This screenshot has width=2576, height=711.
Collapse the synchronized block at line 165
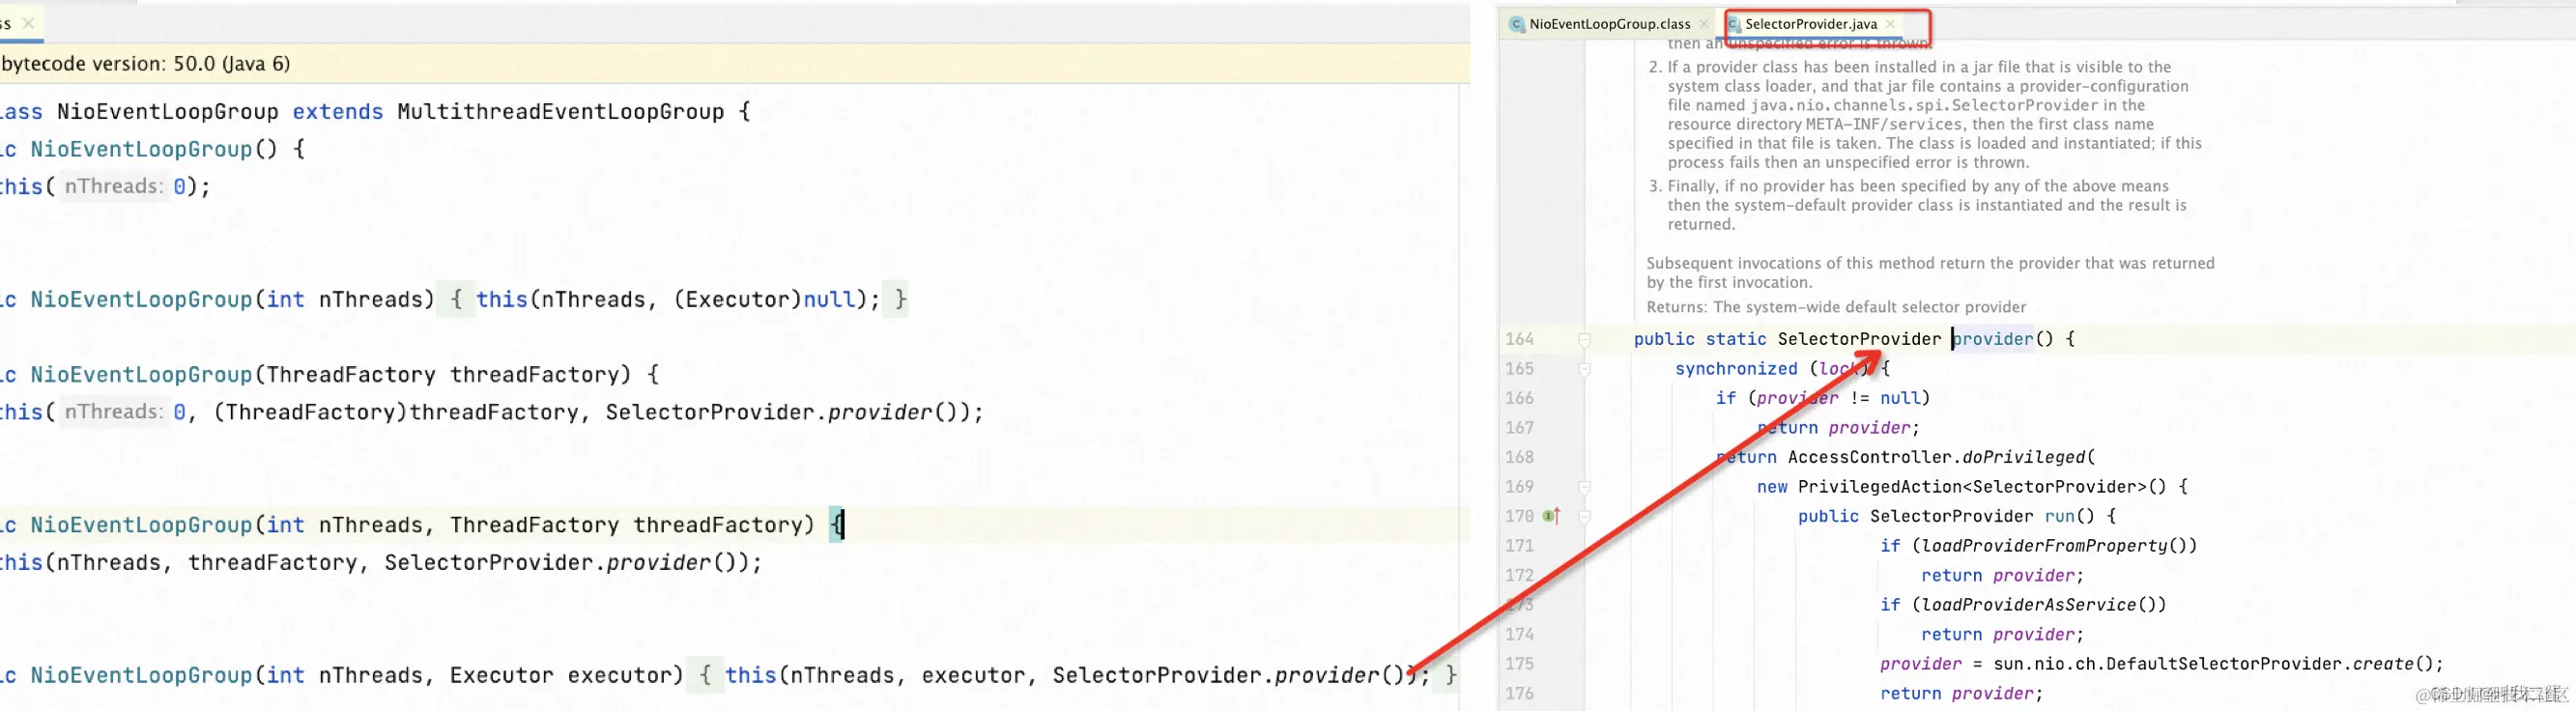tap(1584, 369)
